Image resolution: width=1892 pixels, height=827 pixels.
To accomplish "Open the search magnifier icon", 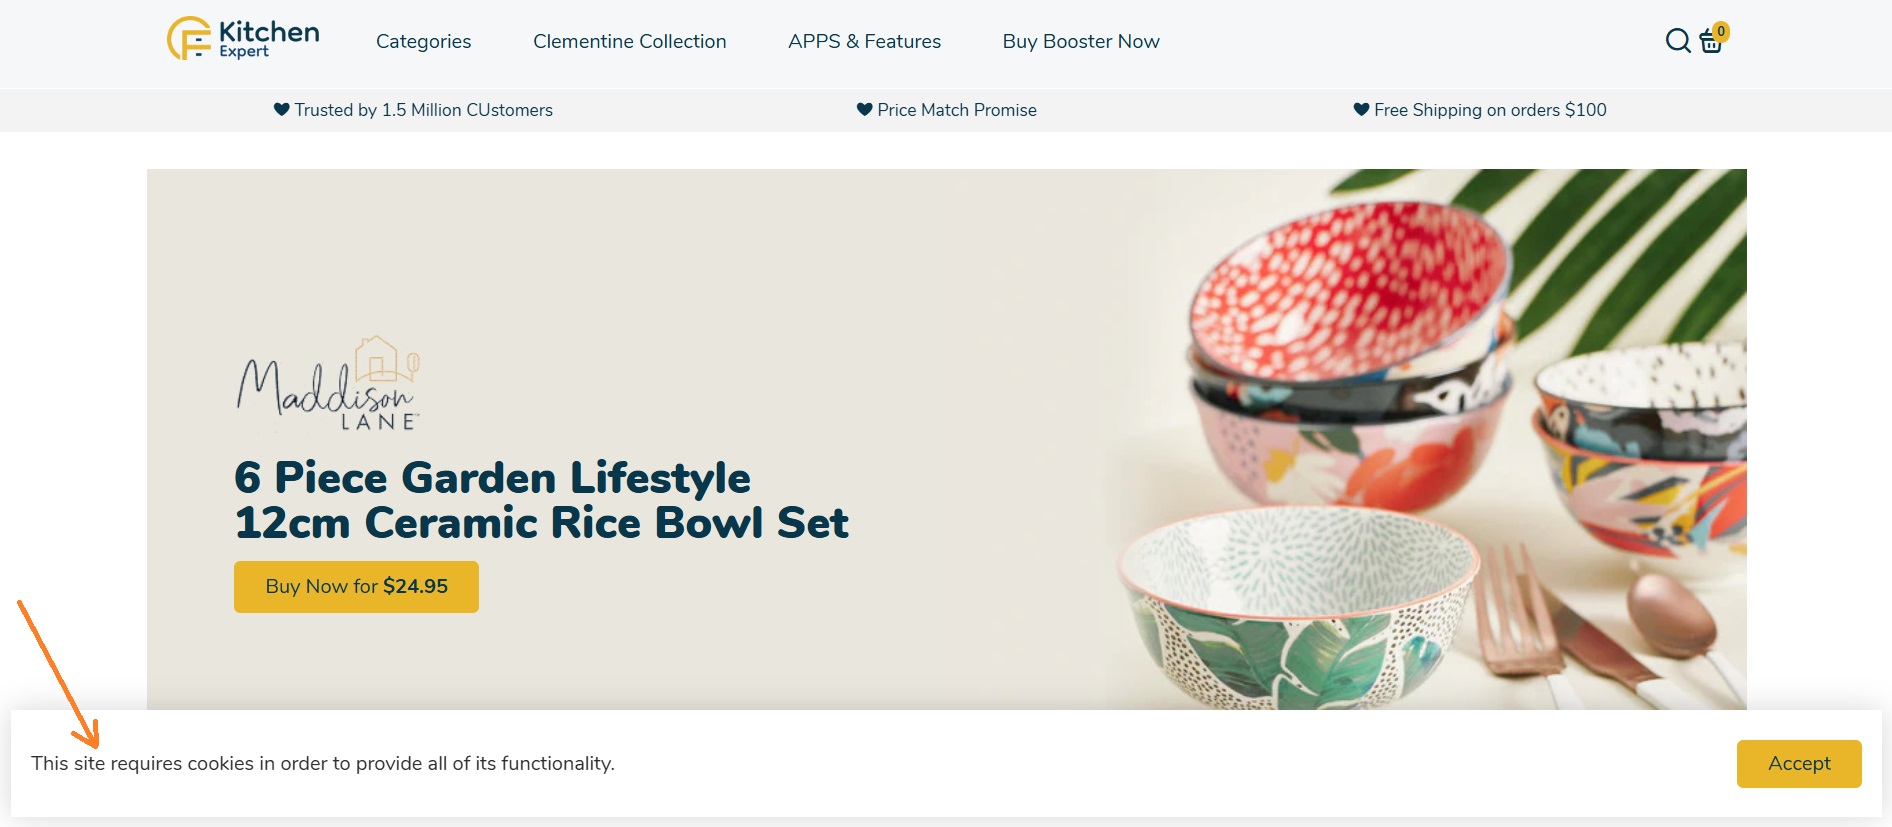I will click(1678, 41).
